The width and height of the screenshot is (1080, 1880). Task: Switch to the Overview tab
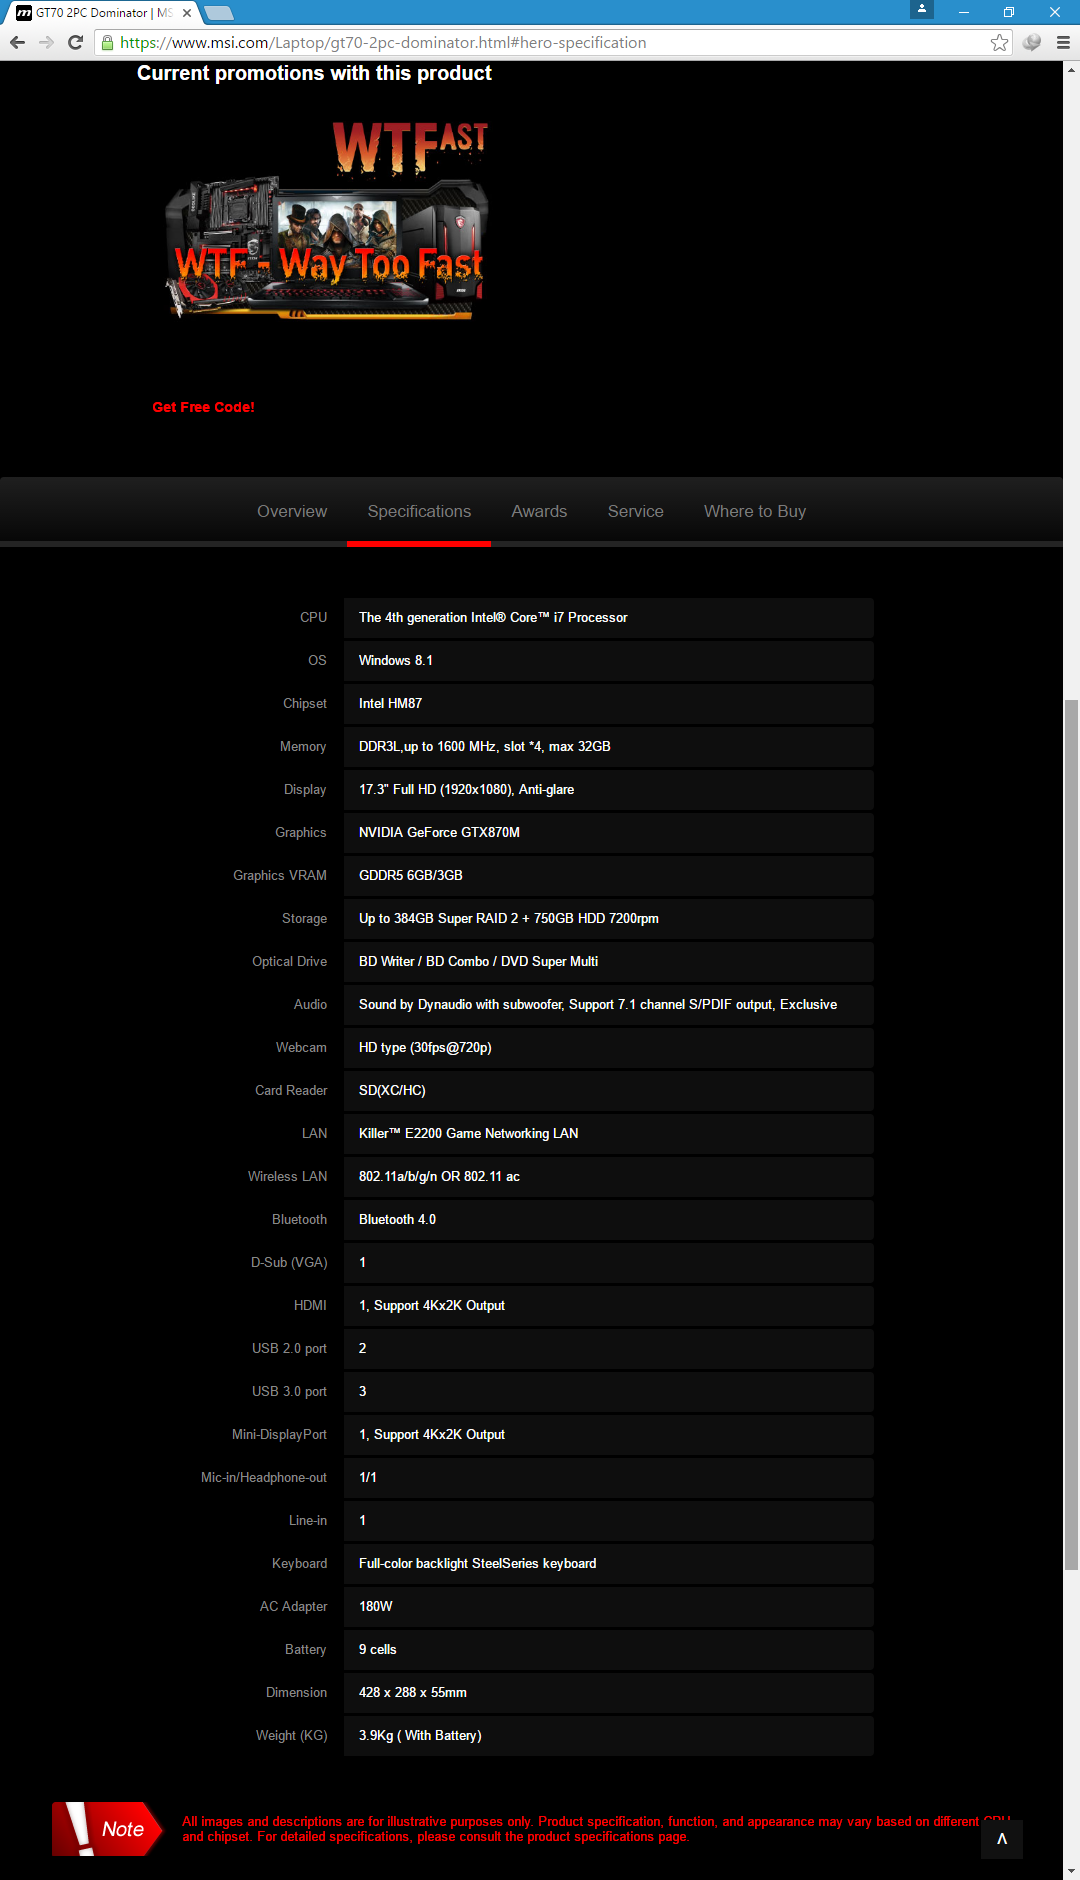292,511
